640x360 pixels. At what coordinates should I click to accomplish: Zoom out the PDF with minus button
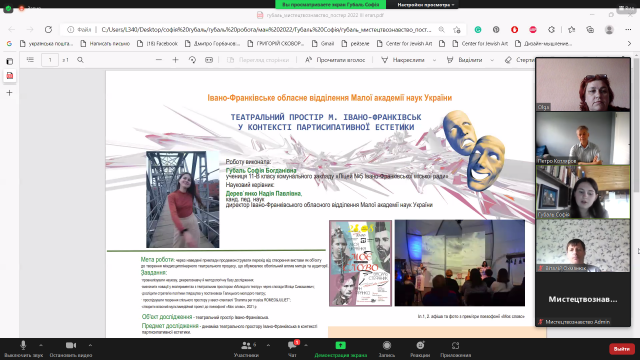(x=159, y=60)
